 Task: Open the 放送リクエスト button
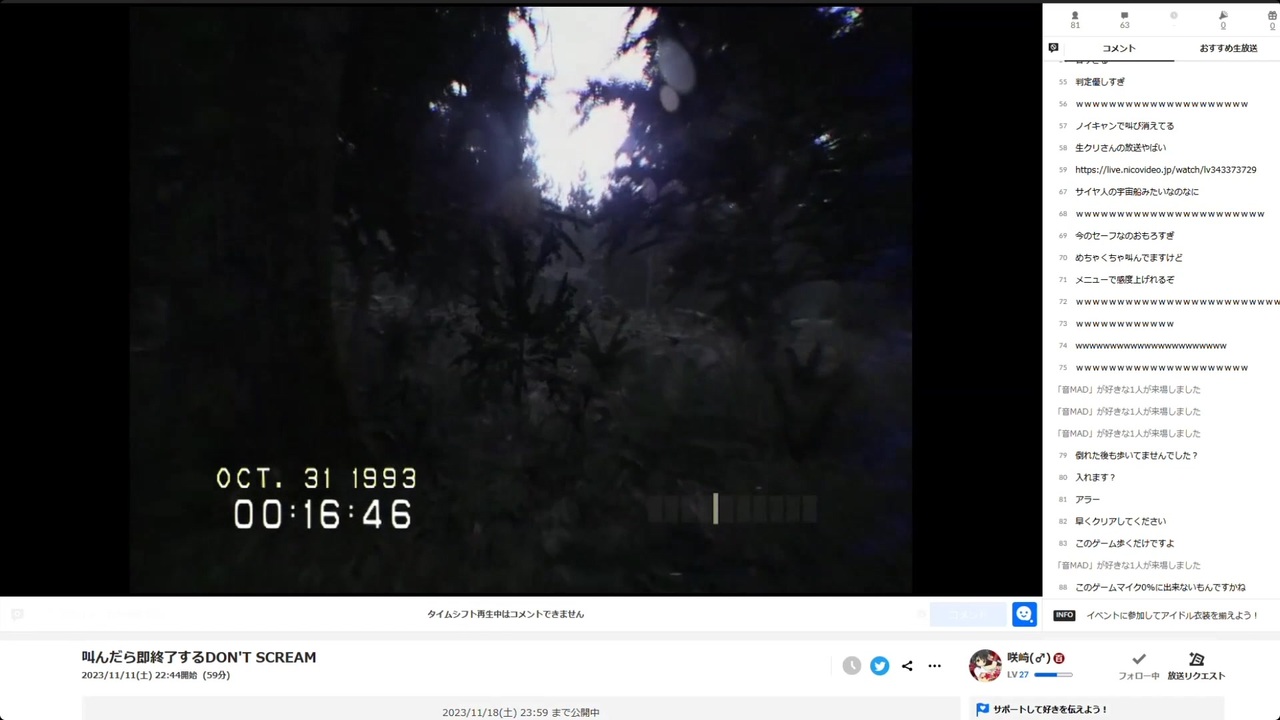click(x=1196, y=666)
